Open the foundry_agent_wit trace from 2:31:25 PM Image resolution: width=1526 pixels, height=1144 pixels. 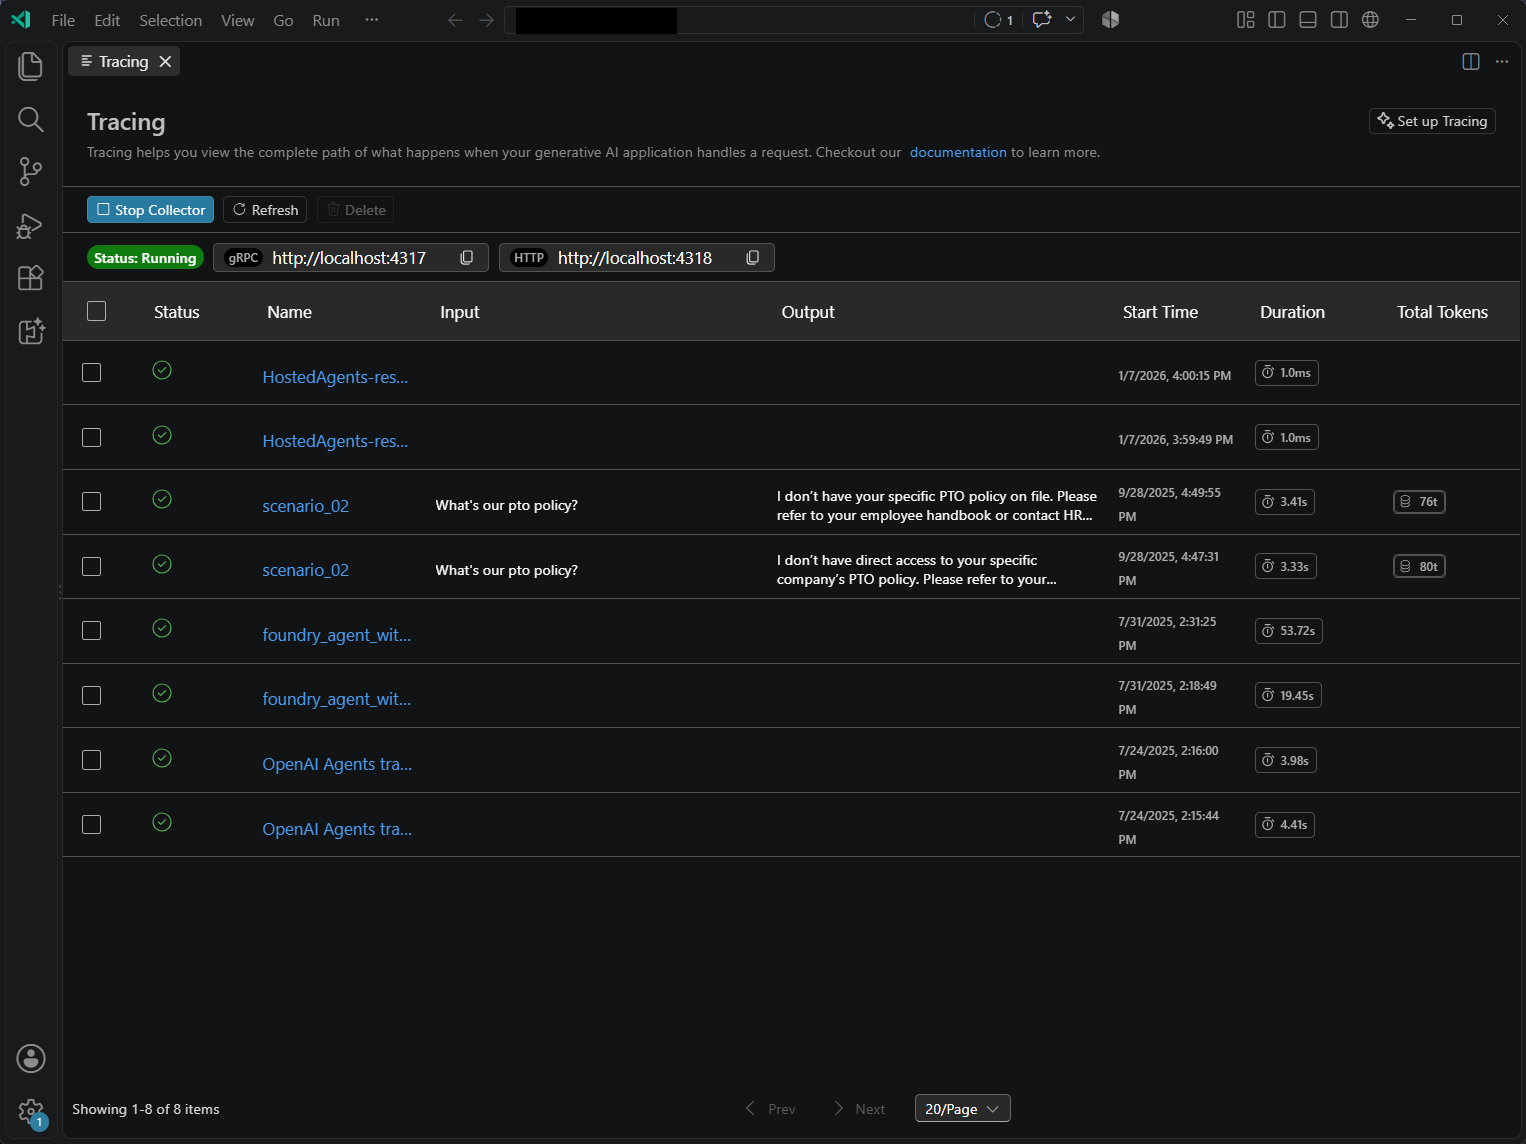coord(336,635)
